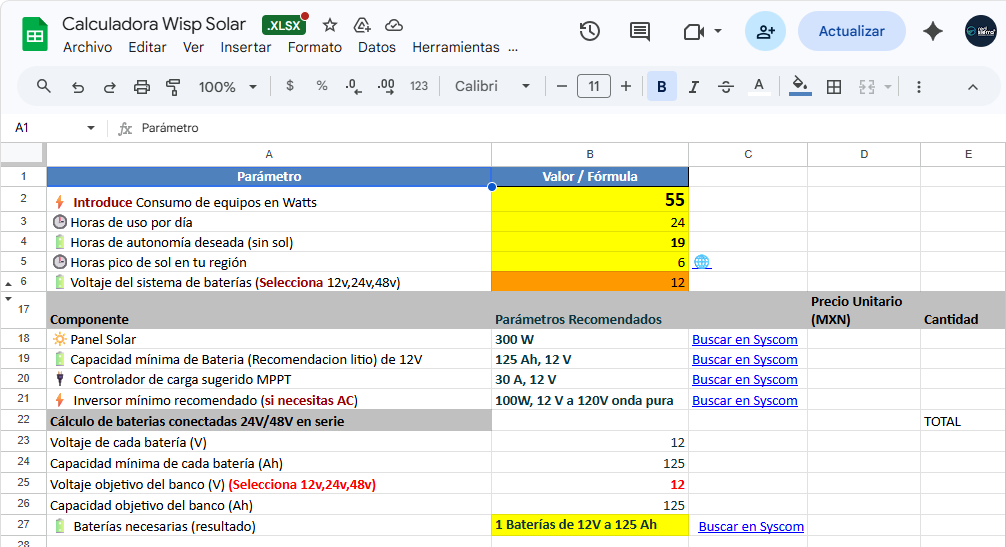The image size is (1006, 547).
Task: Select the paint format tool
Action: tap(173, 87)
